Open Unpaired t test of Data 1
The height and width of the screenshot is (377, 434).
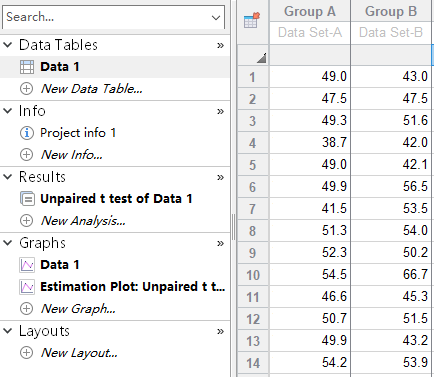click(x=116, y=199)
